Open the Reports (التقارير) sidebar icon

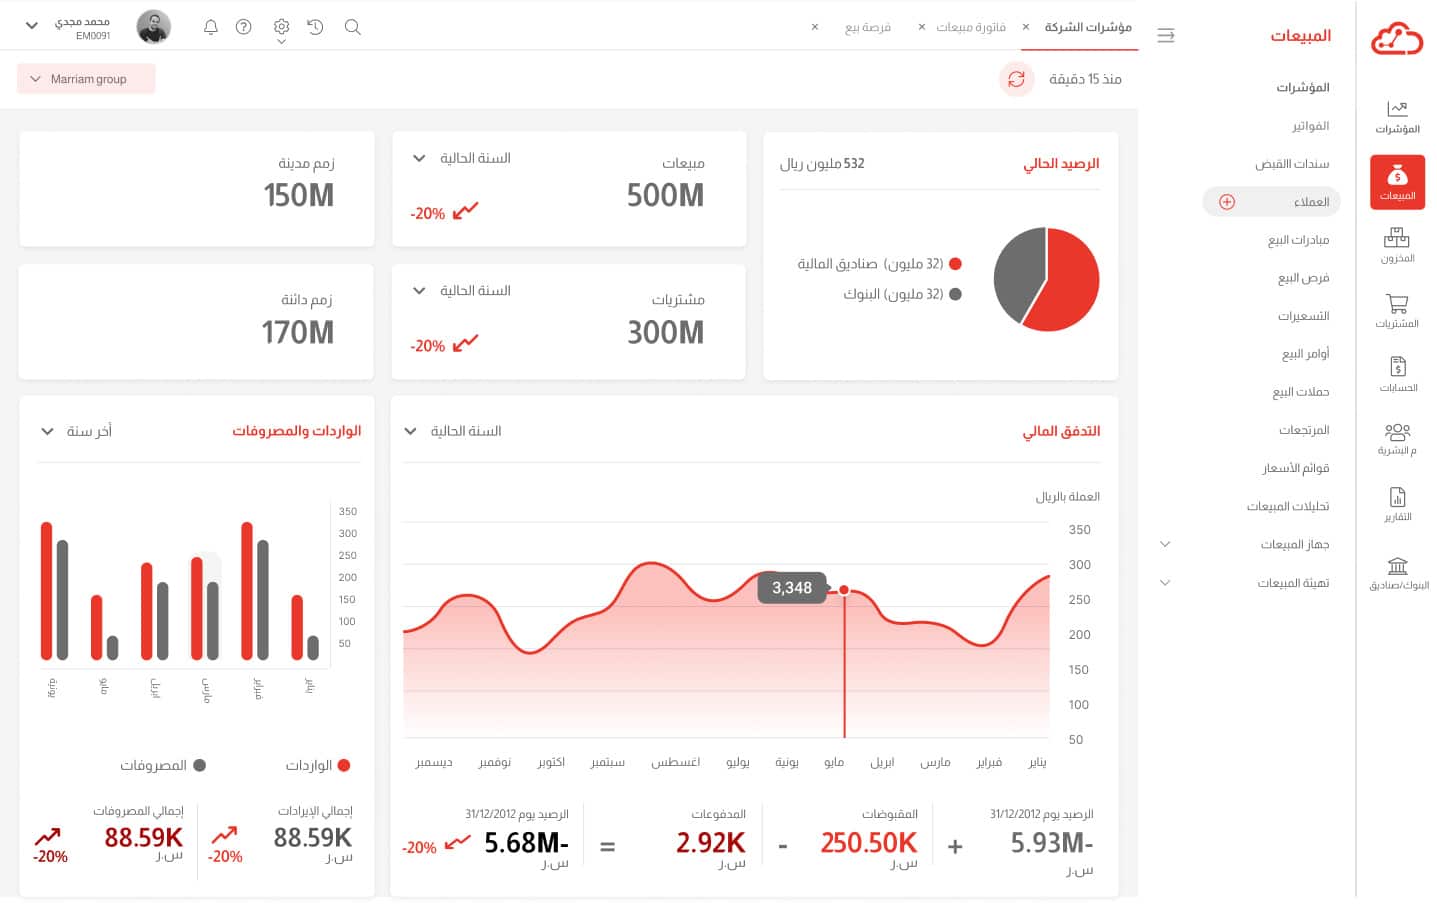(x=1397, y=503)
